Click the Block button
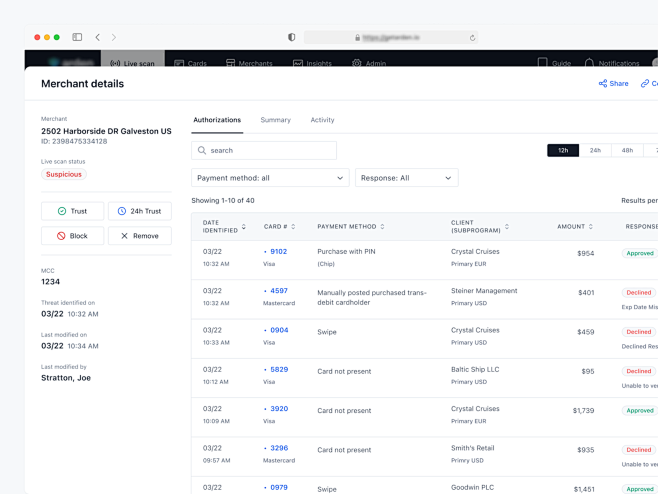This screenshot has width=658, height=494. pos(72,236)
